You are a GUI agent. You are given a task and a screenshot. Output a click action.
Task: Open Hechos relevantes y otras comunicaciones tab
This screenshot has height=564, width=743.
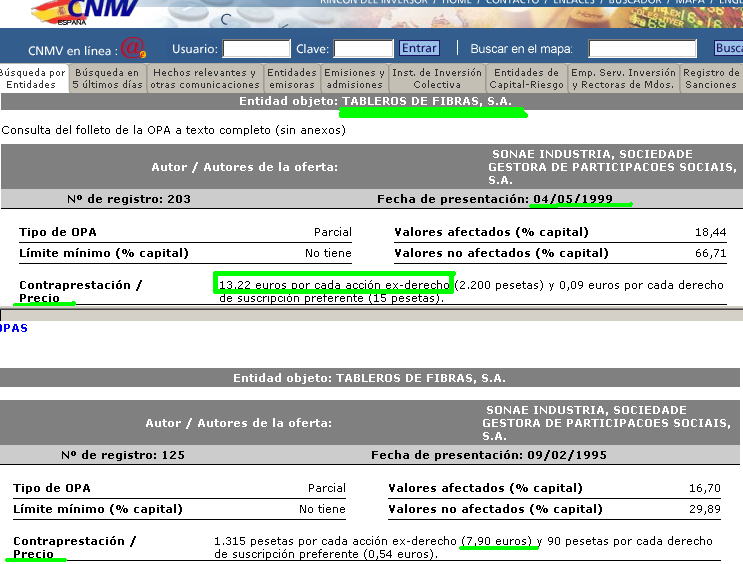click(205, 78)
